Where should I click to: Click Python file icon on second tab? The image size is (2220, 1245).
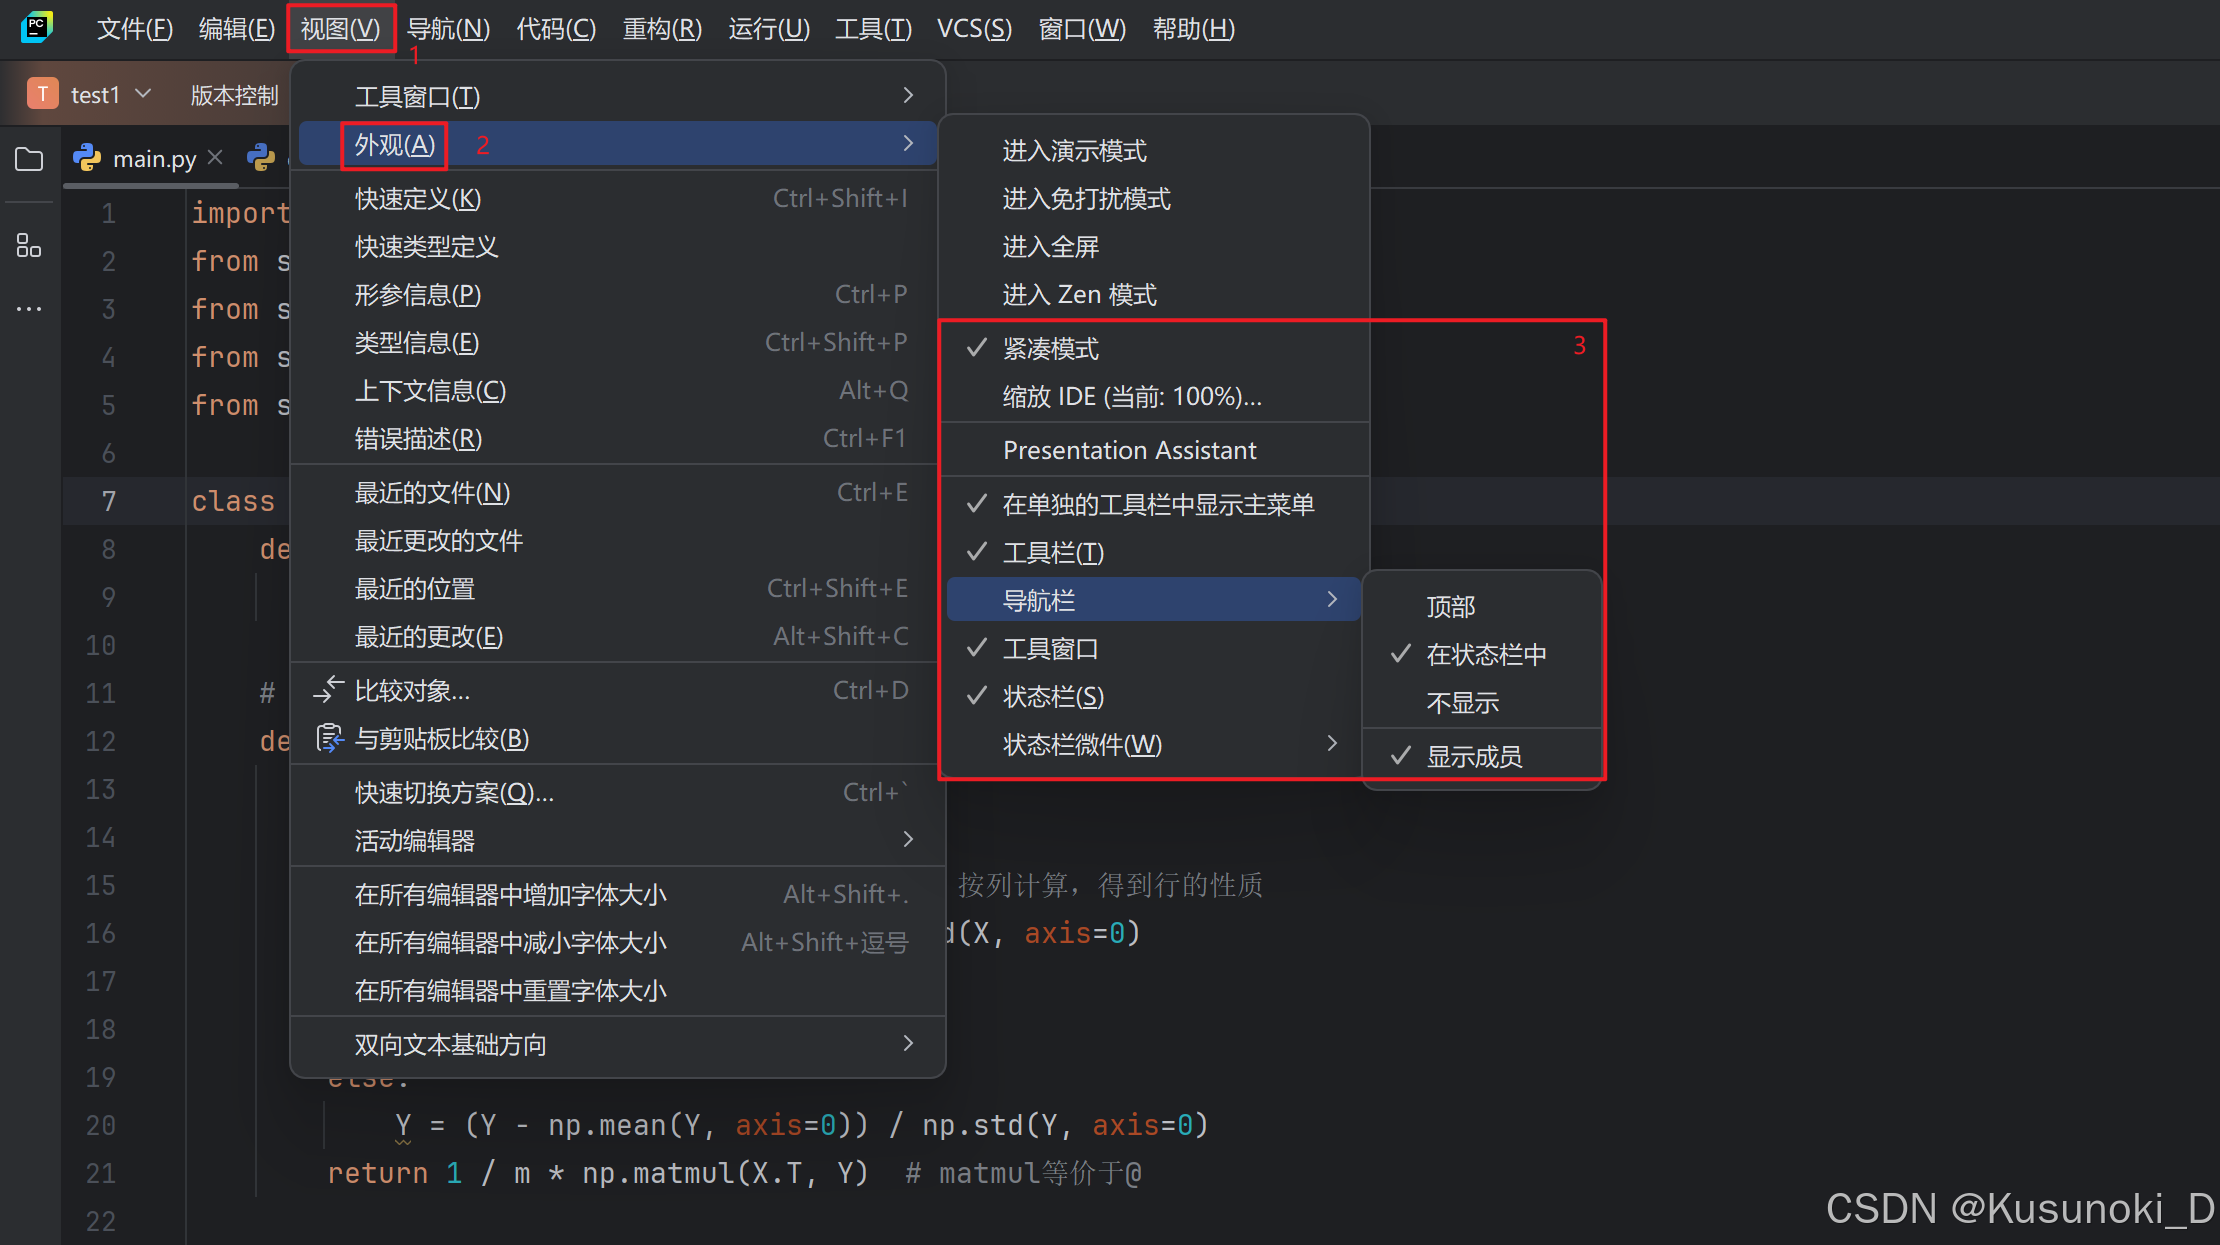[x=261, y=158]
